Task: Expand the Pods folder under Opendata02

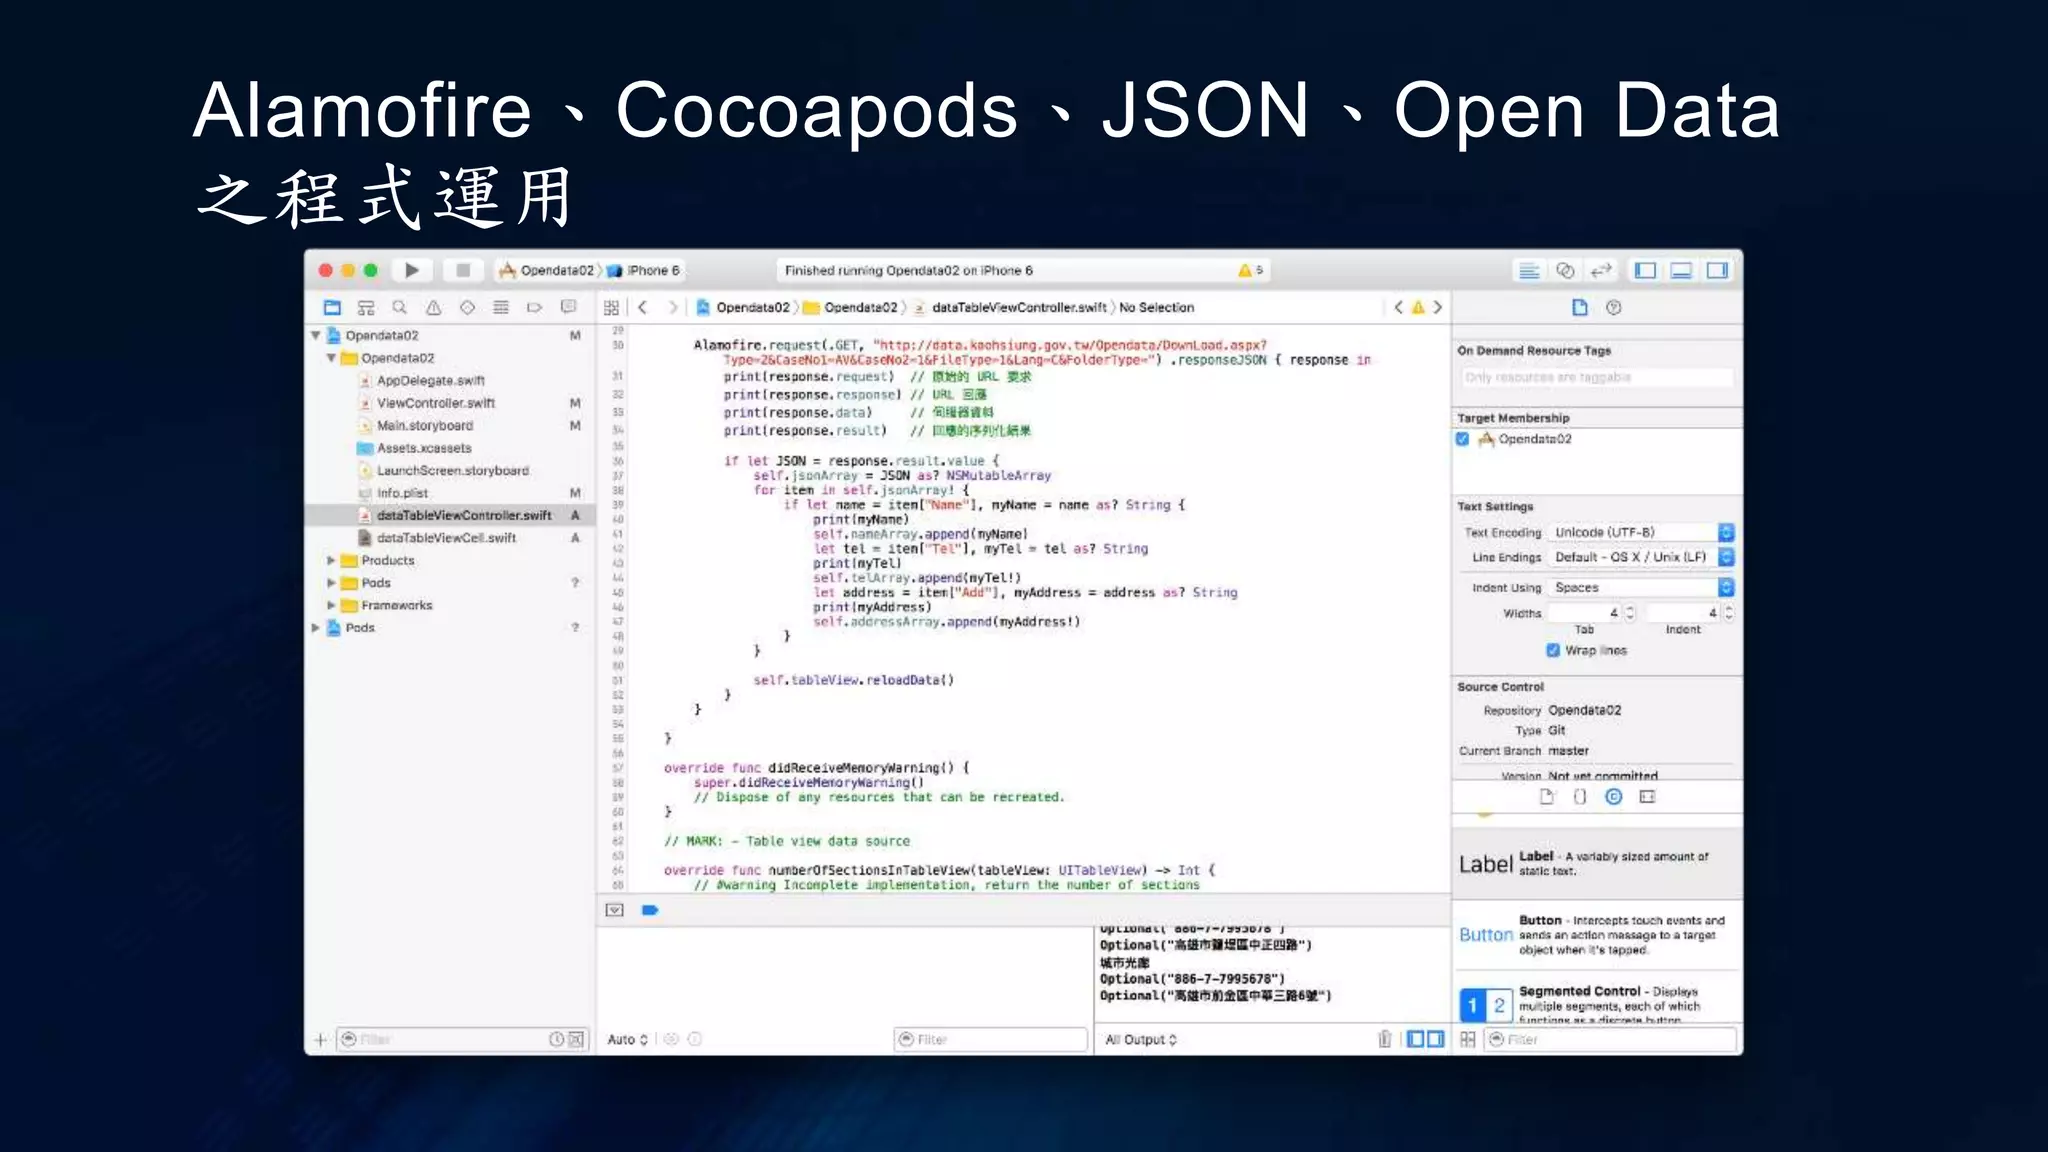Action: [331, 582]
